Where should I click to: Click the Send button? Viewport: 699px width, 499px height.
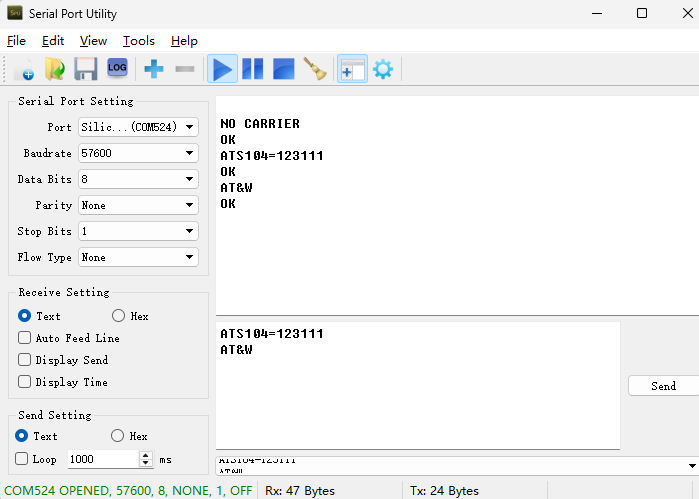point(663,386)
